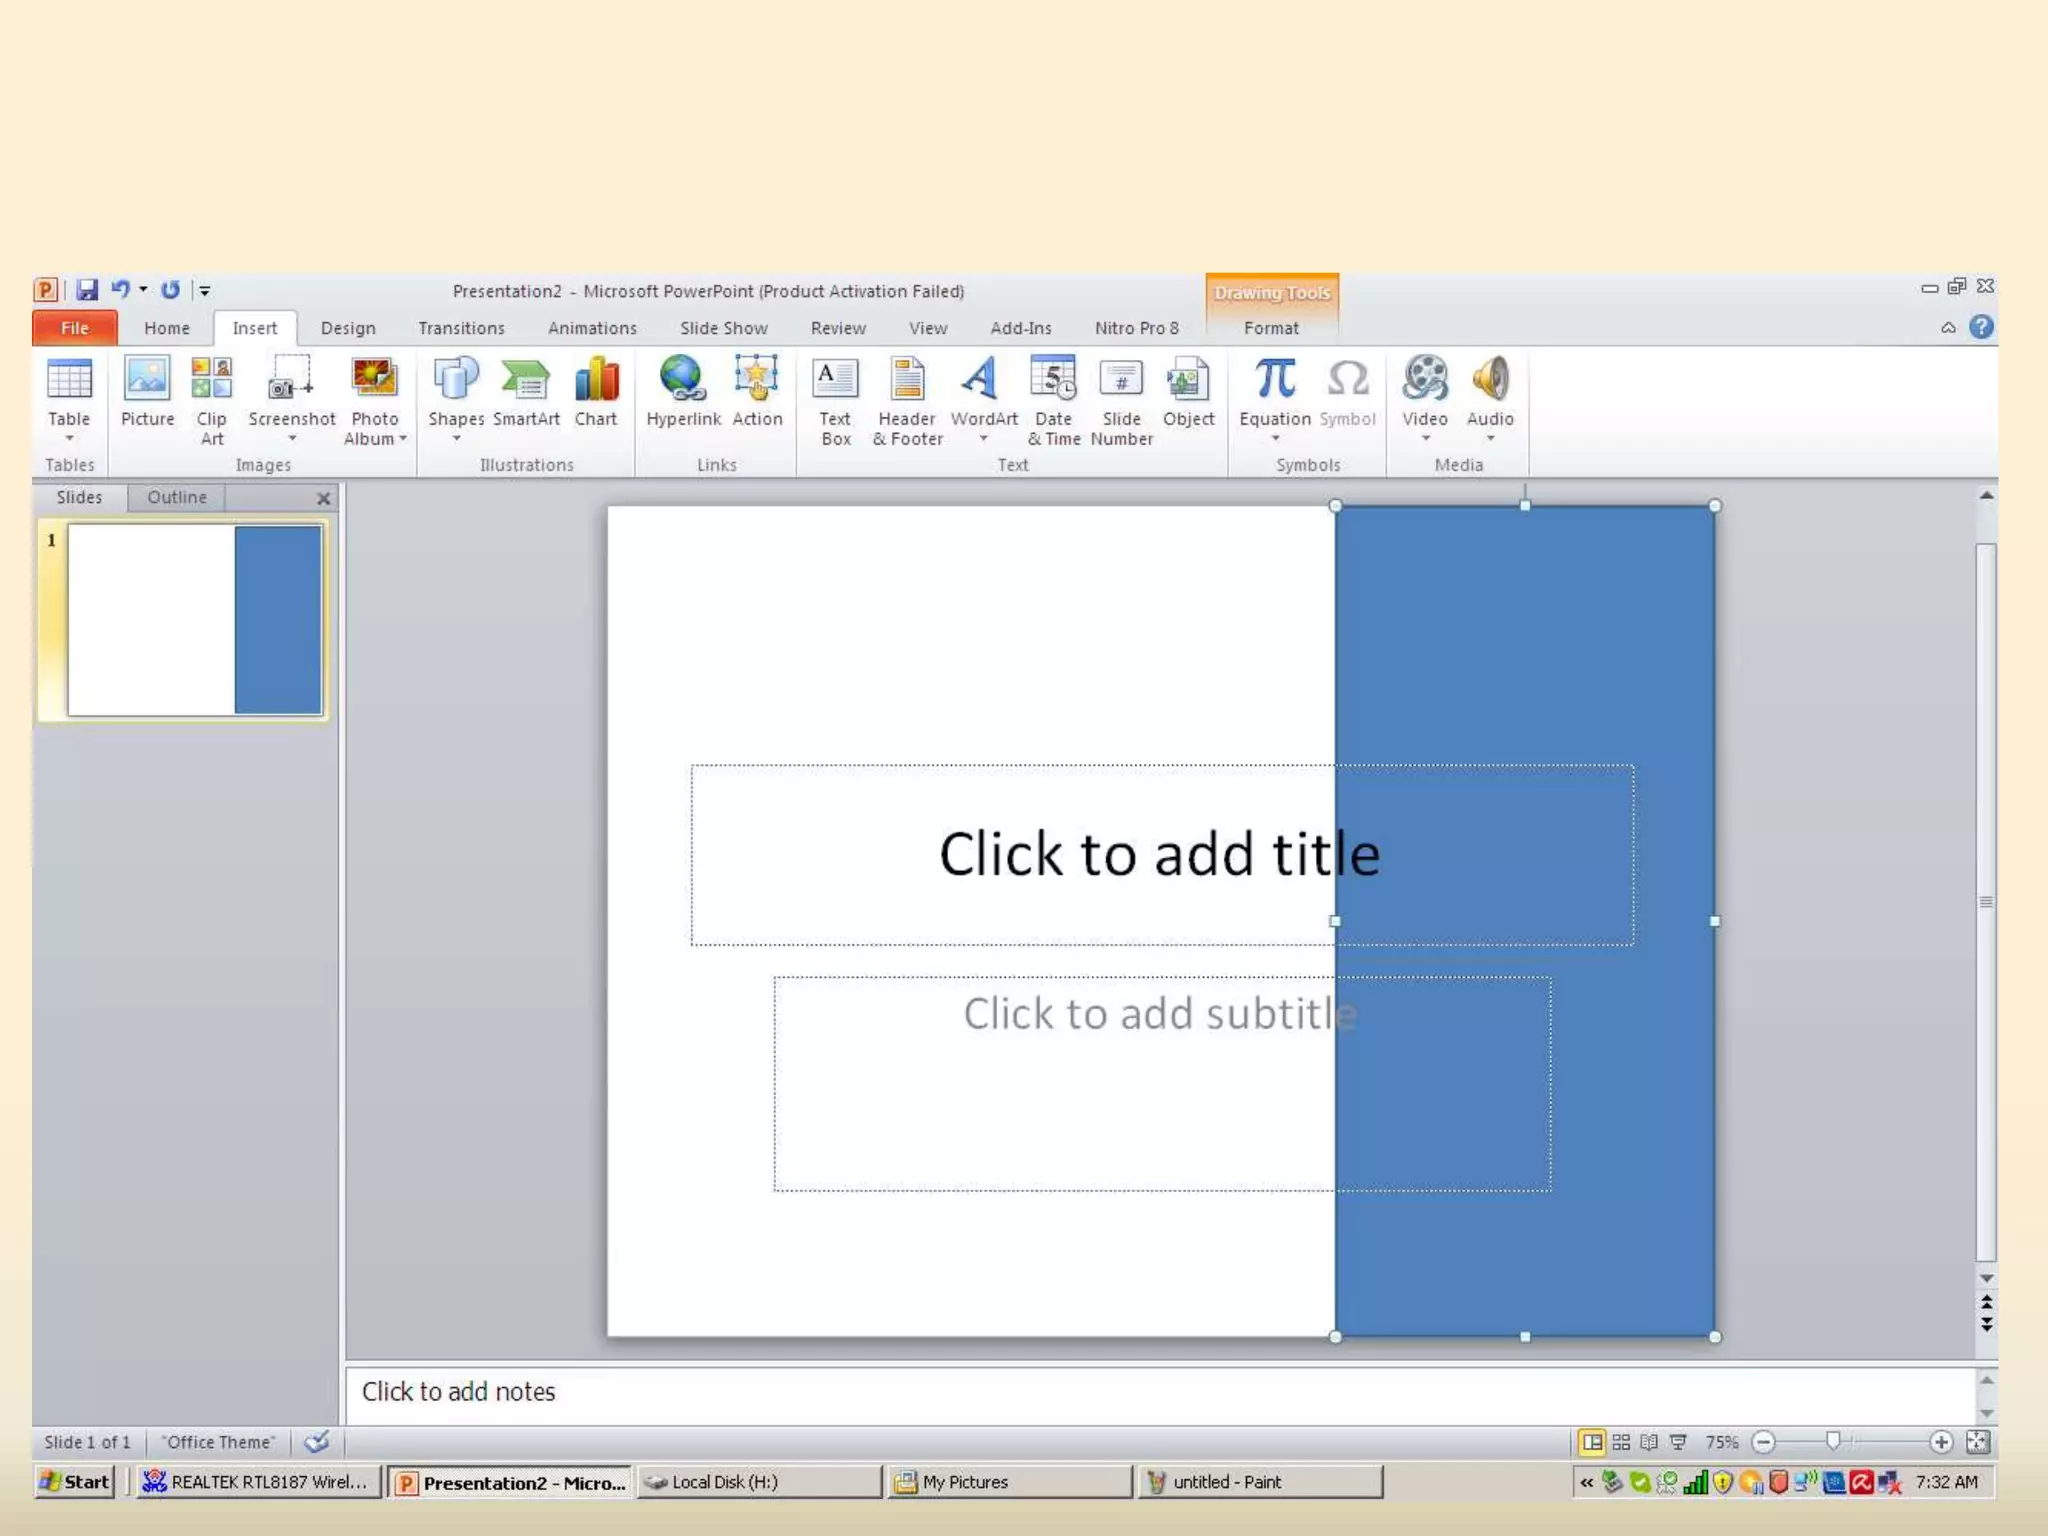The height and width of the screenshot is (1536, 2048).
Task: Select slide 1 thumbnail in Slides pane
Action: pyautogui.click(x=194, y=620)
